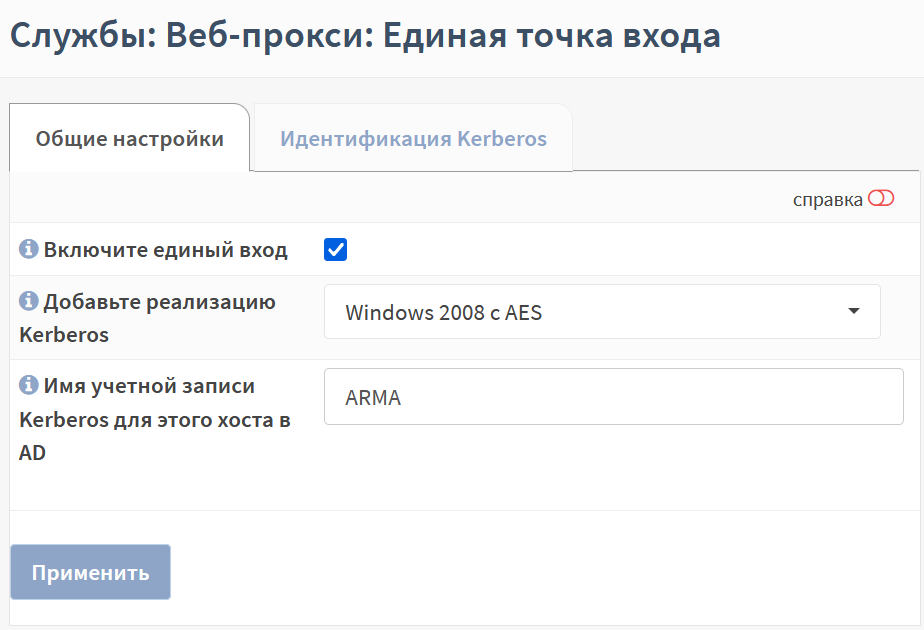Click the caret arrow of Kerberos implementation dropdown

[853, 311]
